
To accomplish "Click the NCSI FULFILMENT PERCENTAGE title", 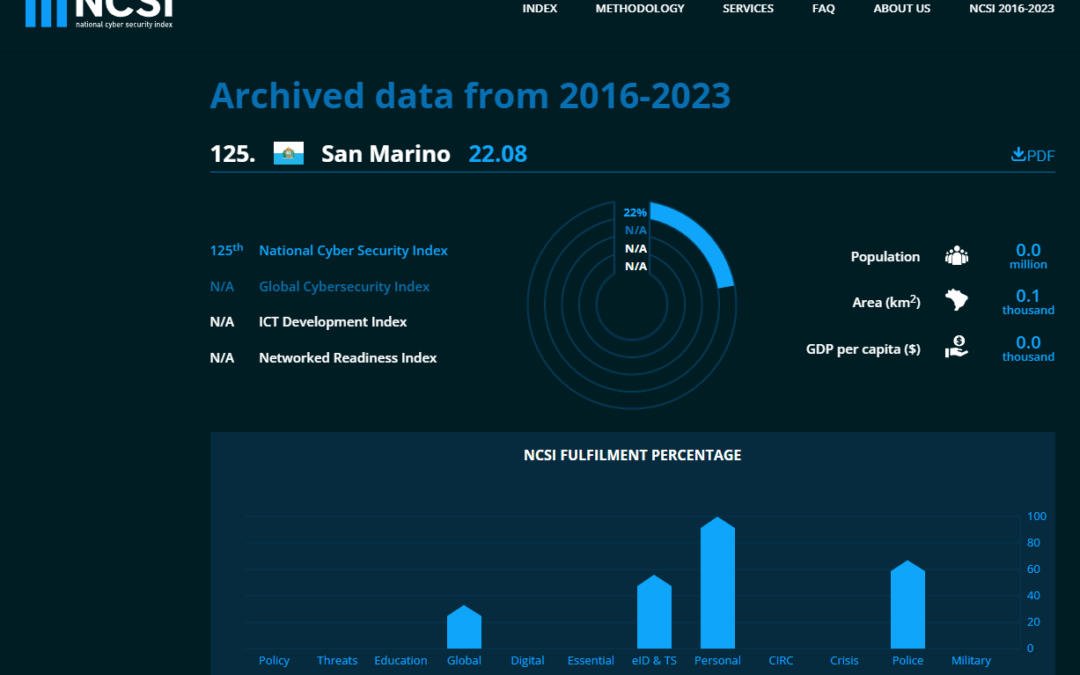I will click(632, 455).
